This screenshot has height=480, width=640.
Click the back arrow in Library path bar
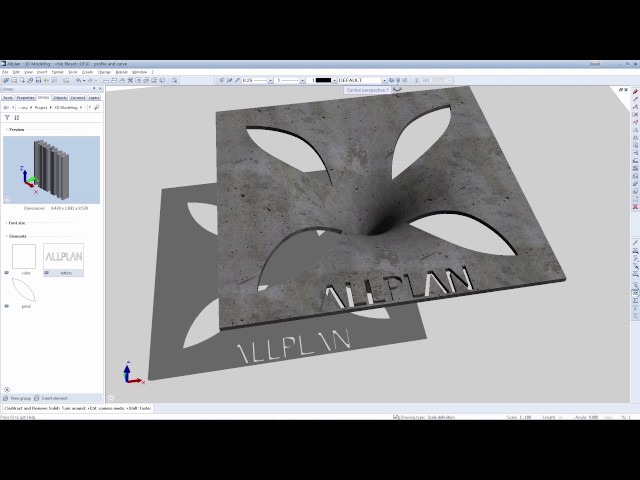[x=6, y=107]
